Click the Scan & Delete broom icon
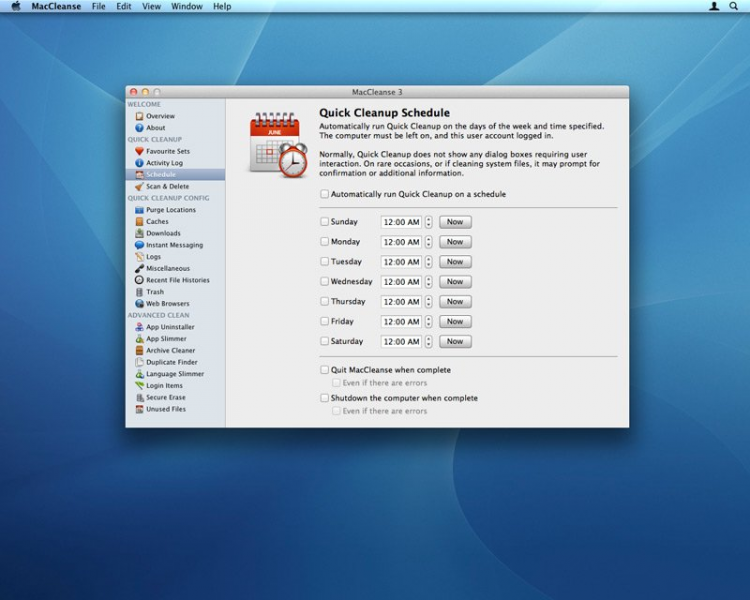 139,186
